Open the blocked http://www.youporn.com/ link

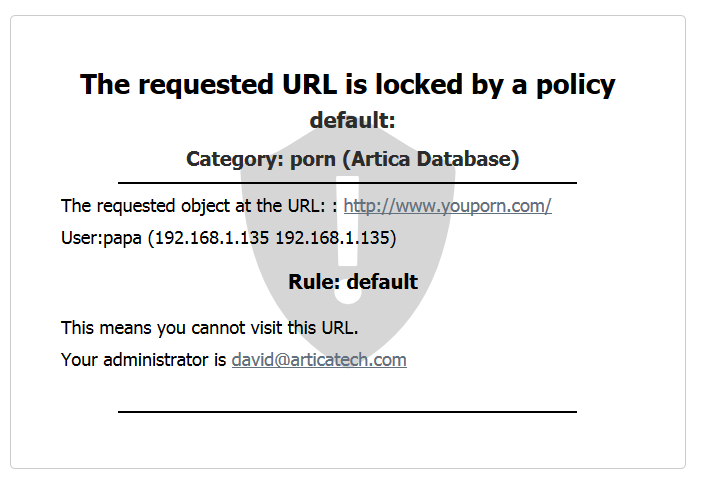point(447,206)
